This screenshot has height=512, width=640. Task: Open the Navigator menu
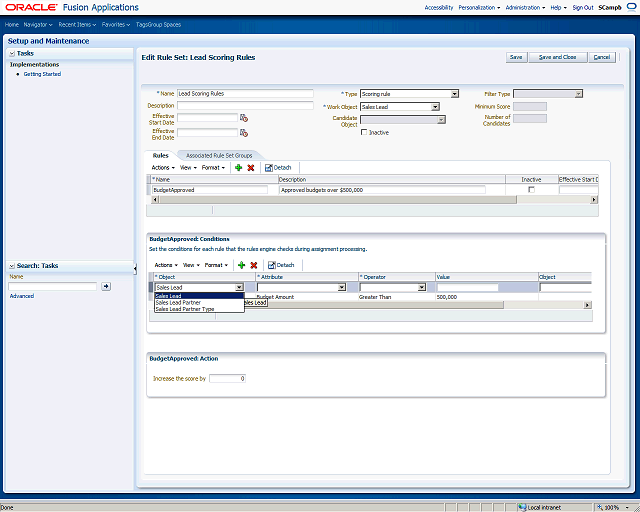[38, 24]
